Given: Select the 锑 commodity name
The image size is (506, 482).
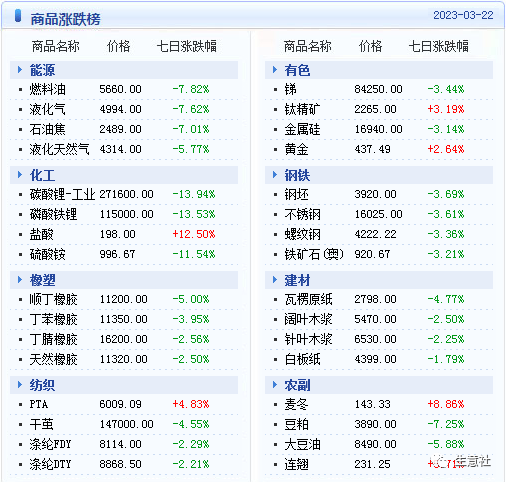Looking at the screenshot, I should click(x=290, y=89).
